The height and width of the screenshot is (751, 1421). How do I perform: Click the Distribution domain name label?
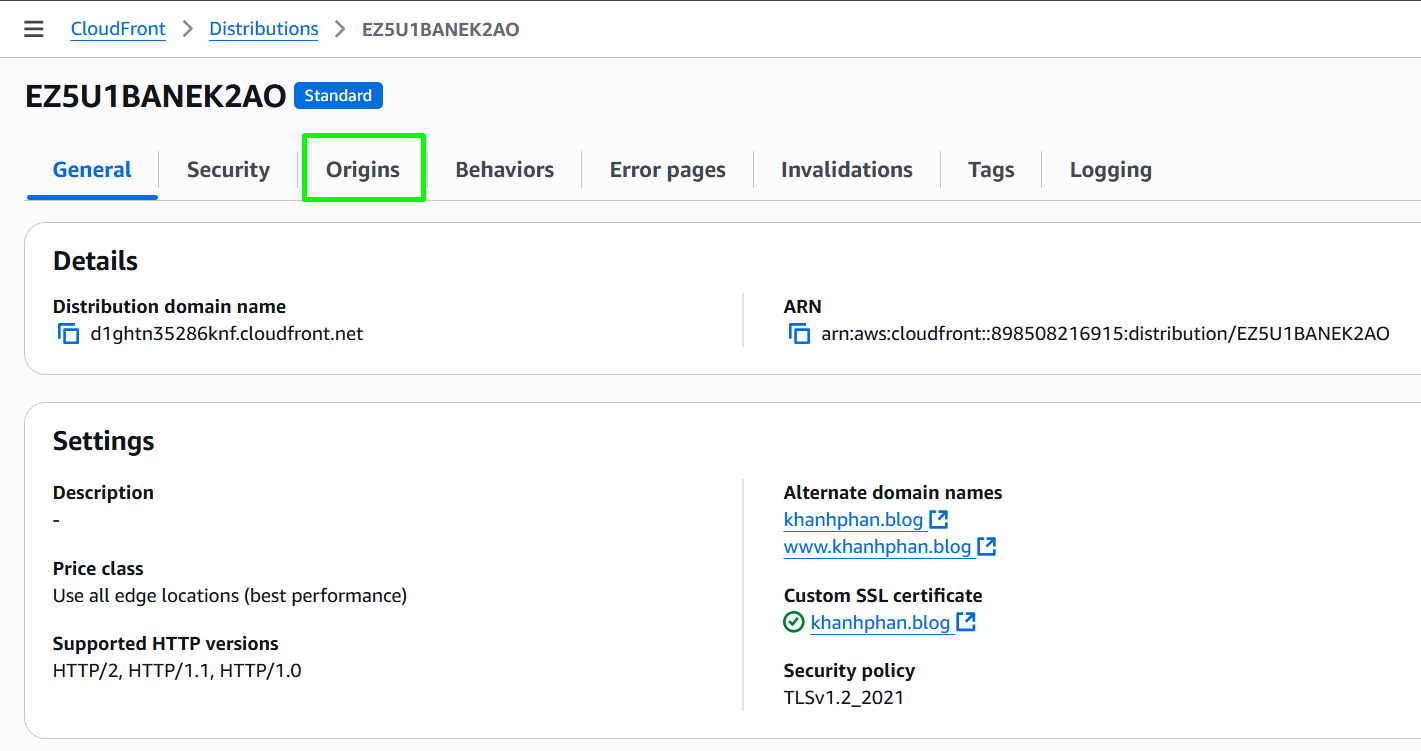pyautogui.click(x=169, y=307)
